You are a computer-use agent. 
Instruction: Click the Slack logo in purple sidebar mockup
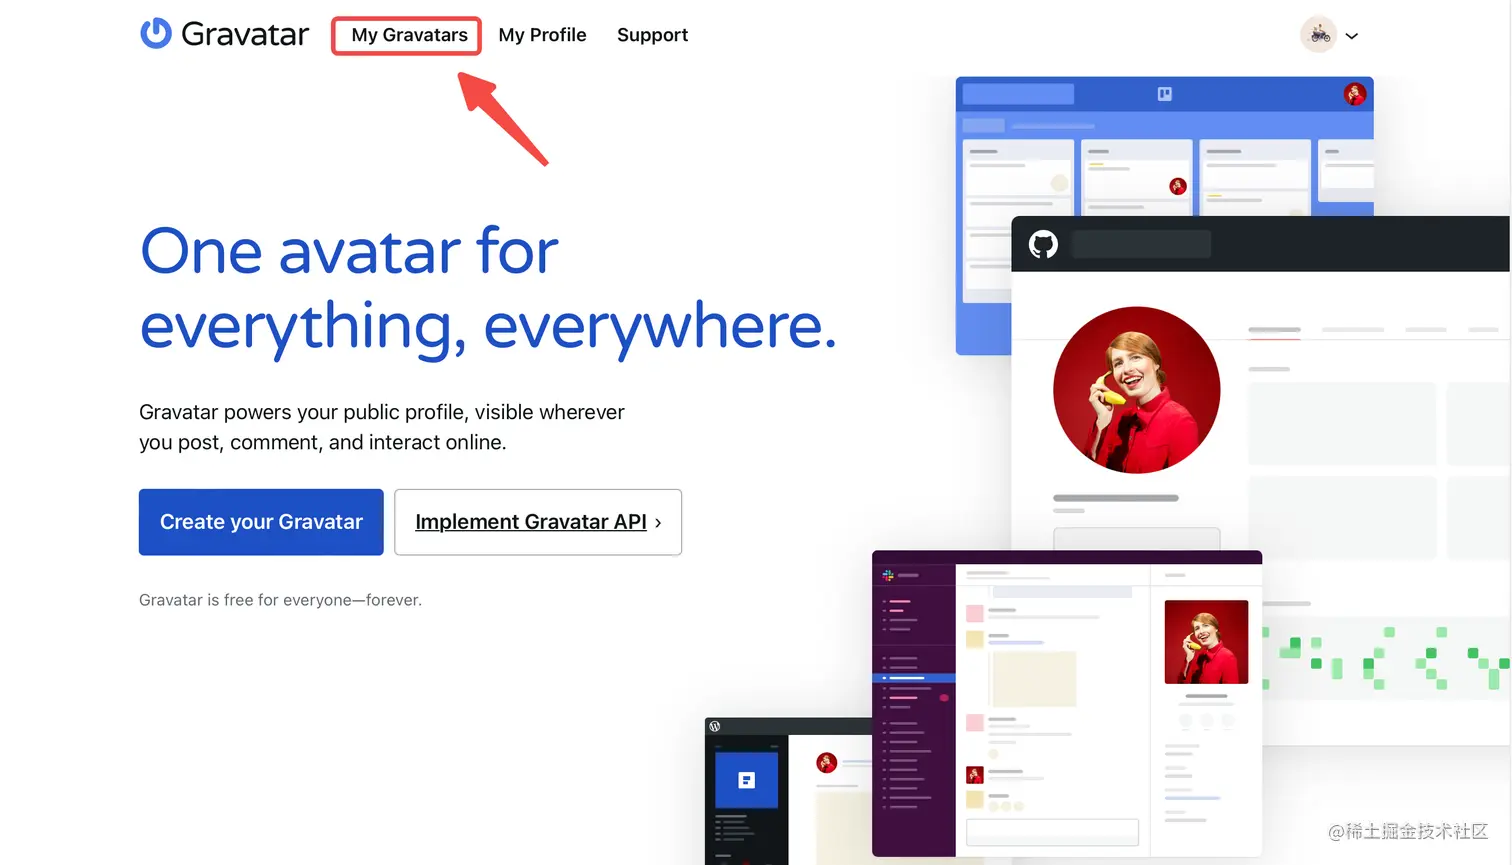coord(888,575)
